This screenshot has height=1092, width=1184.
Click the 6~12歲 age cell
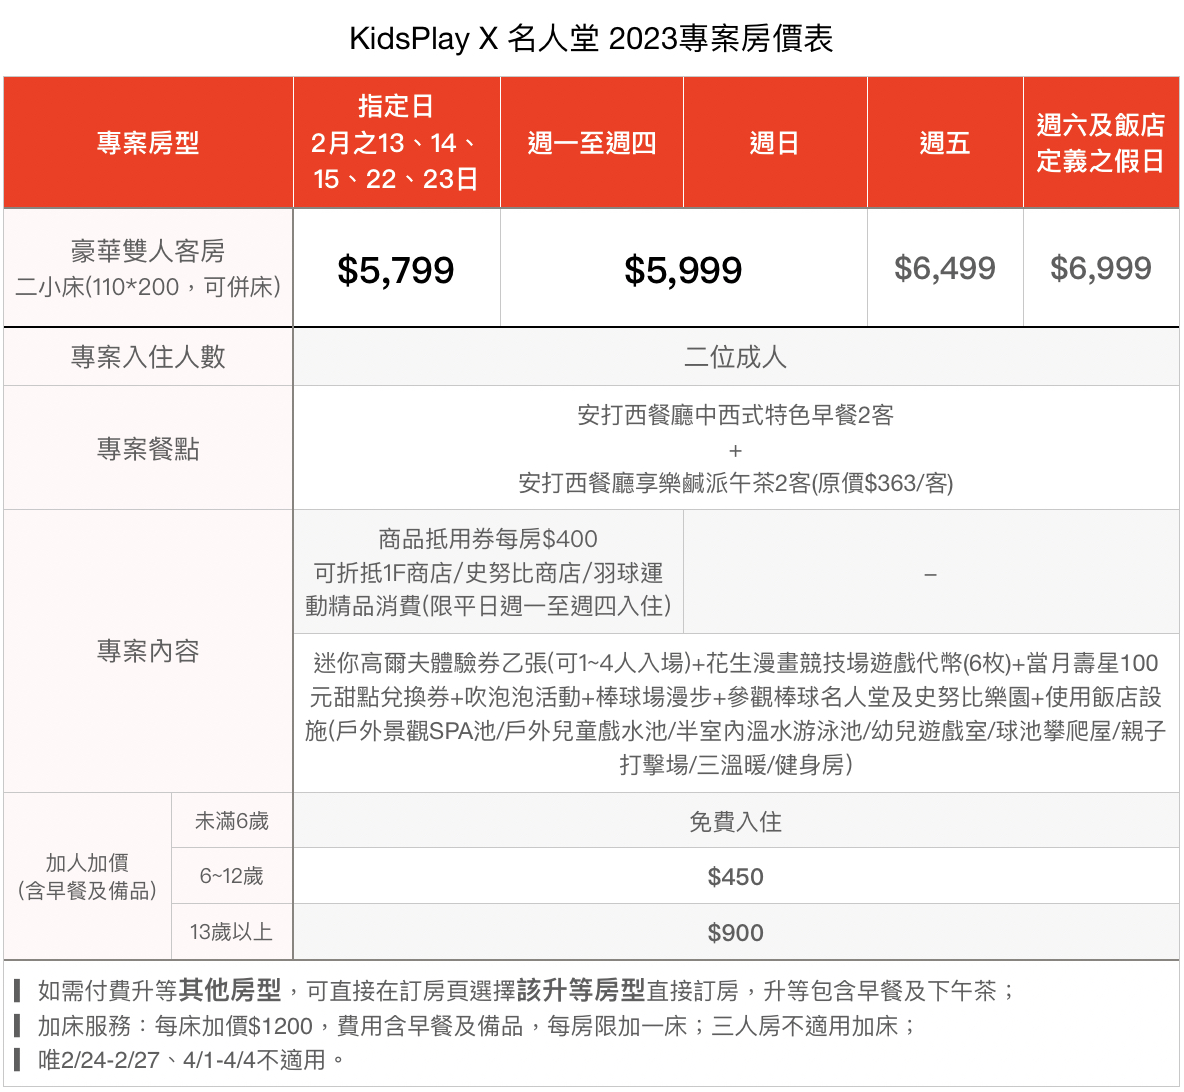(x=232, y=876)
